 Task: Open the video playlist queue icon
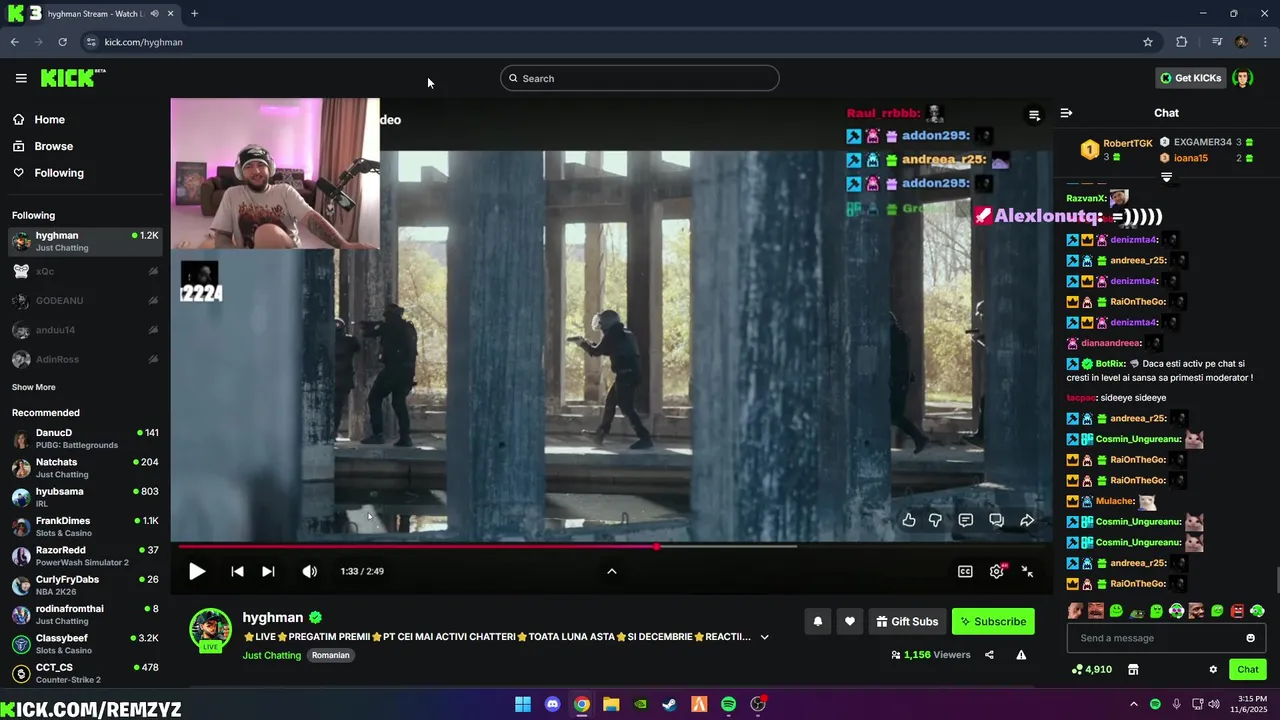[x=1034, y=115]
